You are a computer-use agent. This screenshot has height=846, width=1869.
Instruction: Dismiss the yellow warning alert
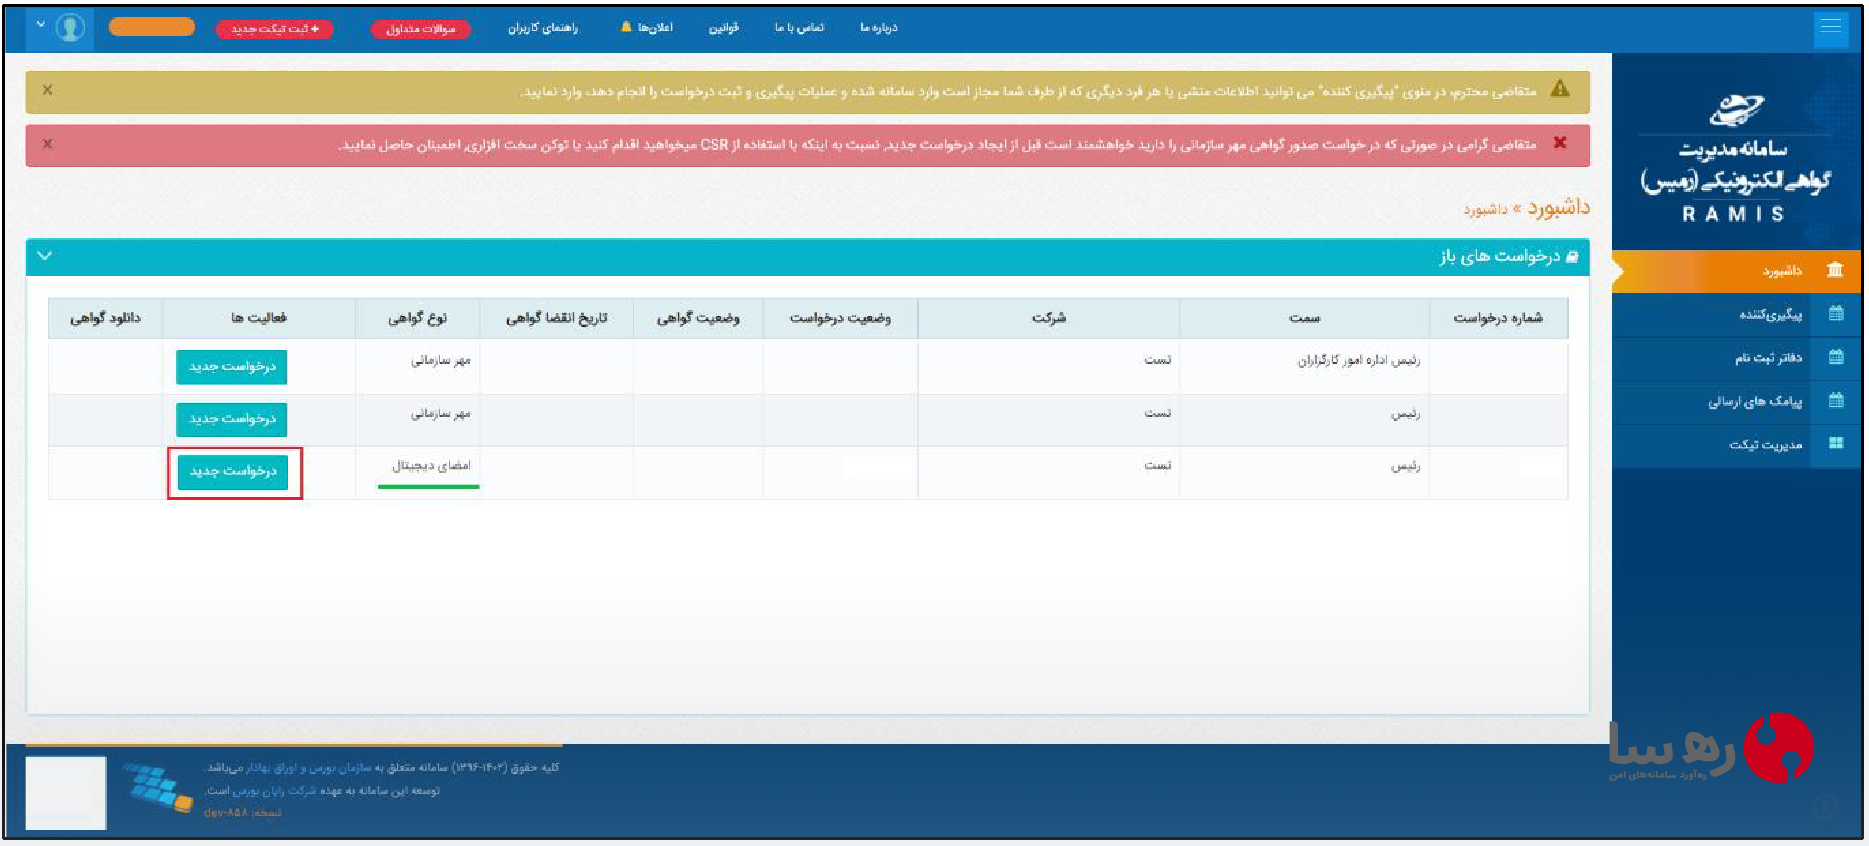pos(47,90)
